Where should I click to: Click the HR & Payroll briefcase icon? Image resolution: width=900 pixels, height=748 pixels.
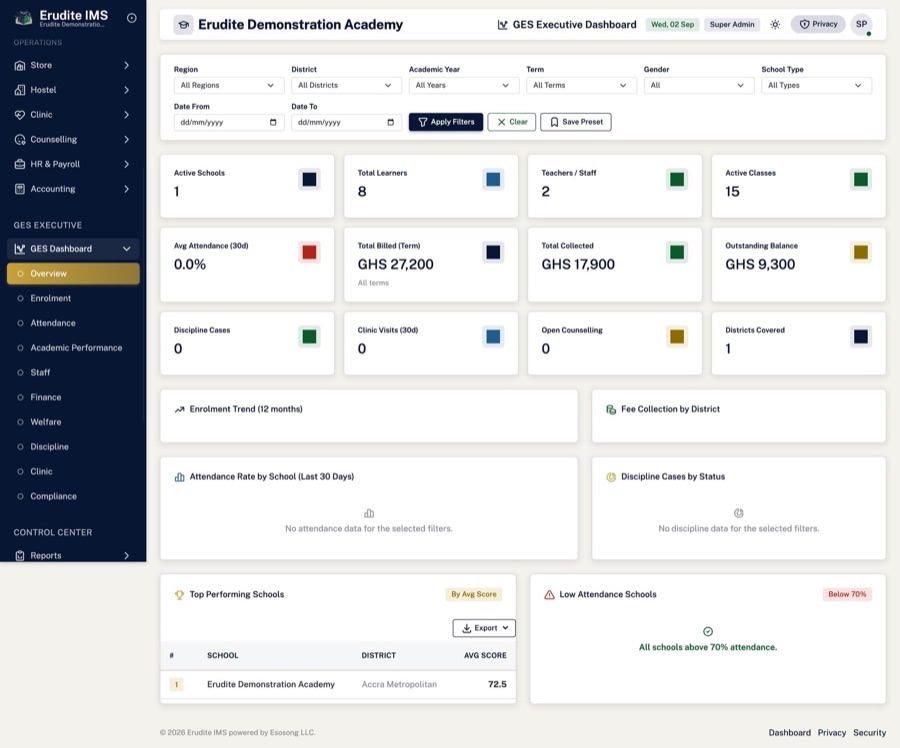point(20,164)
